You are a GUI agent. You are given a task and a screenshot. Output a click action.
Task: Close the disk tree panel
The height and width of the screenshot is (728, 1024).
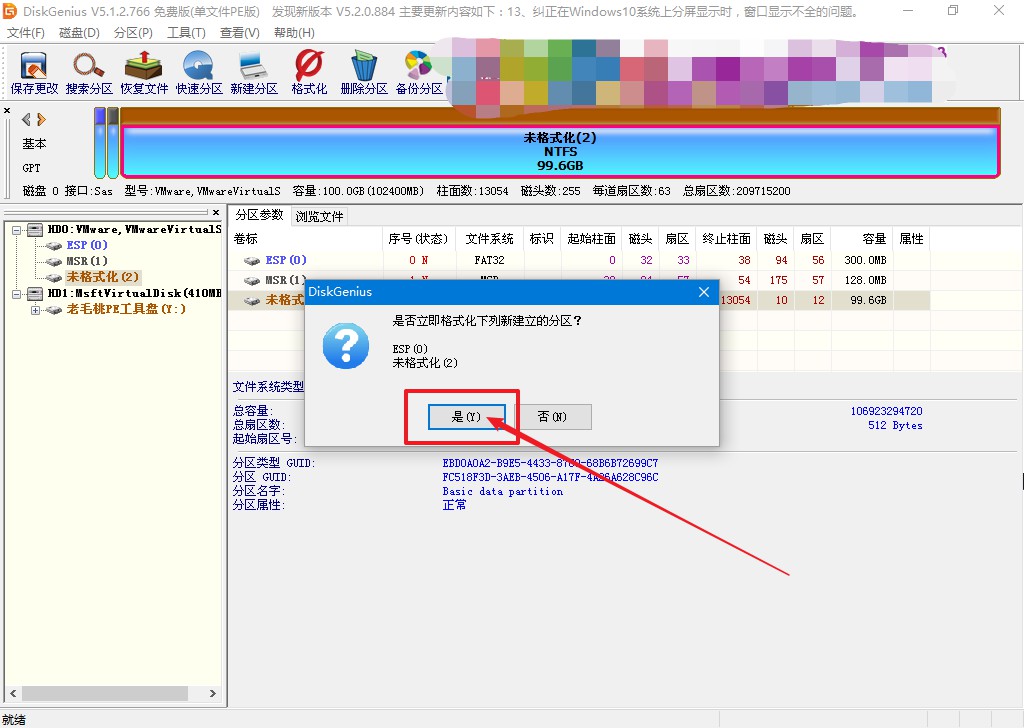[x=216, y=212]
